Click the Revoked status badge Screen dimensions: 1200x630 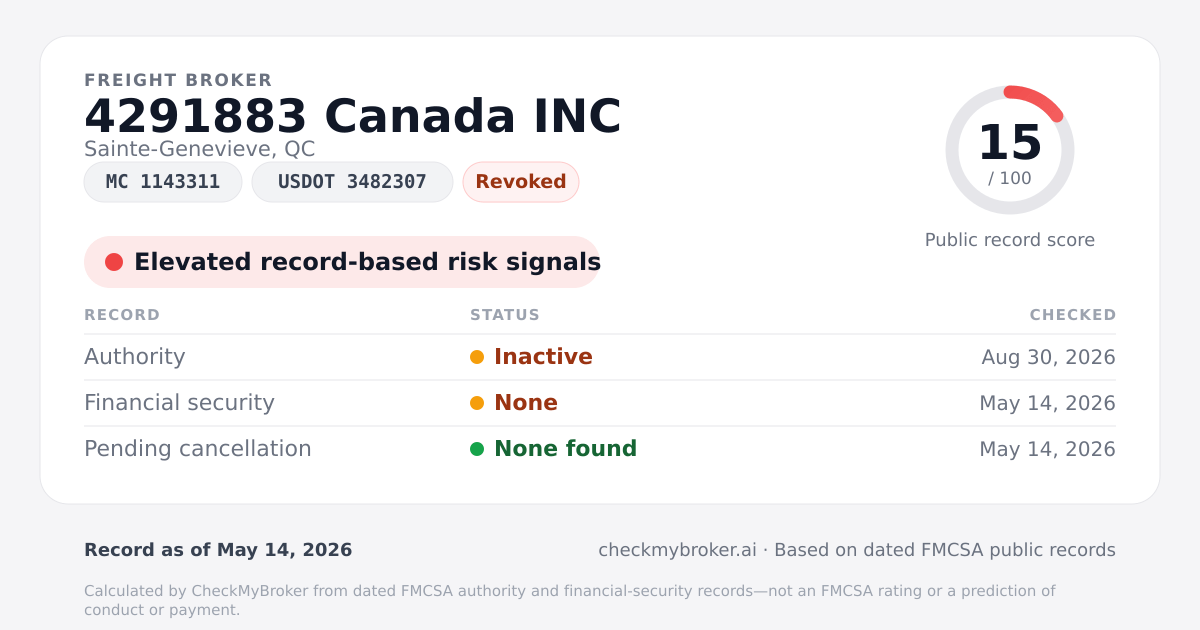[521, 182]
